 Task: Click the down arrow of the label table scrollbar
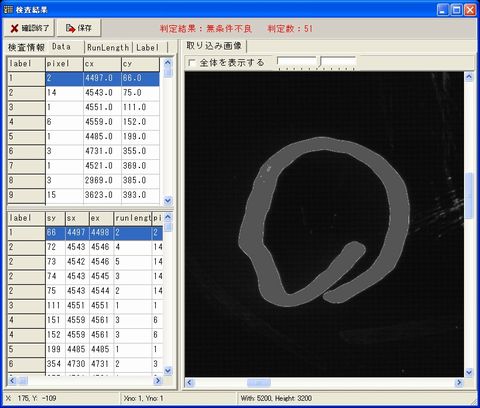pos(168,200)
